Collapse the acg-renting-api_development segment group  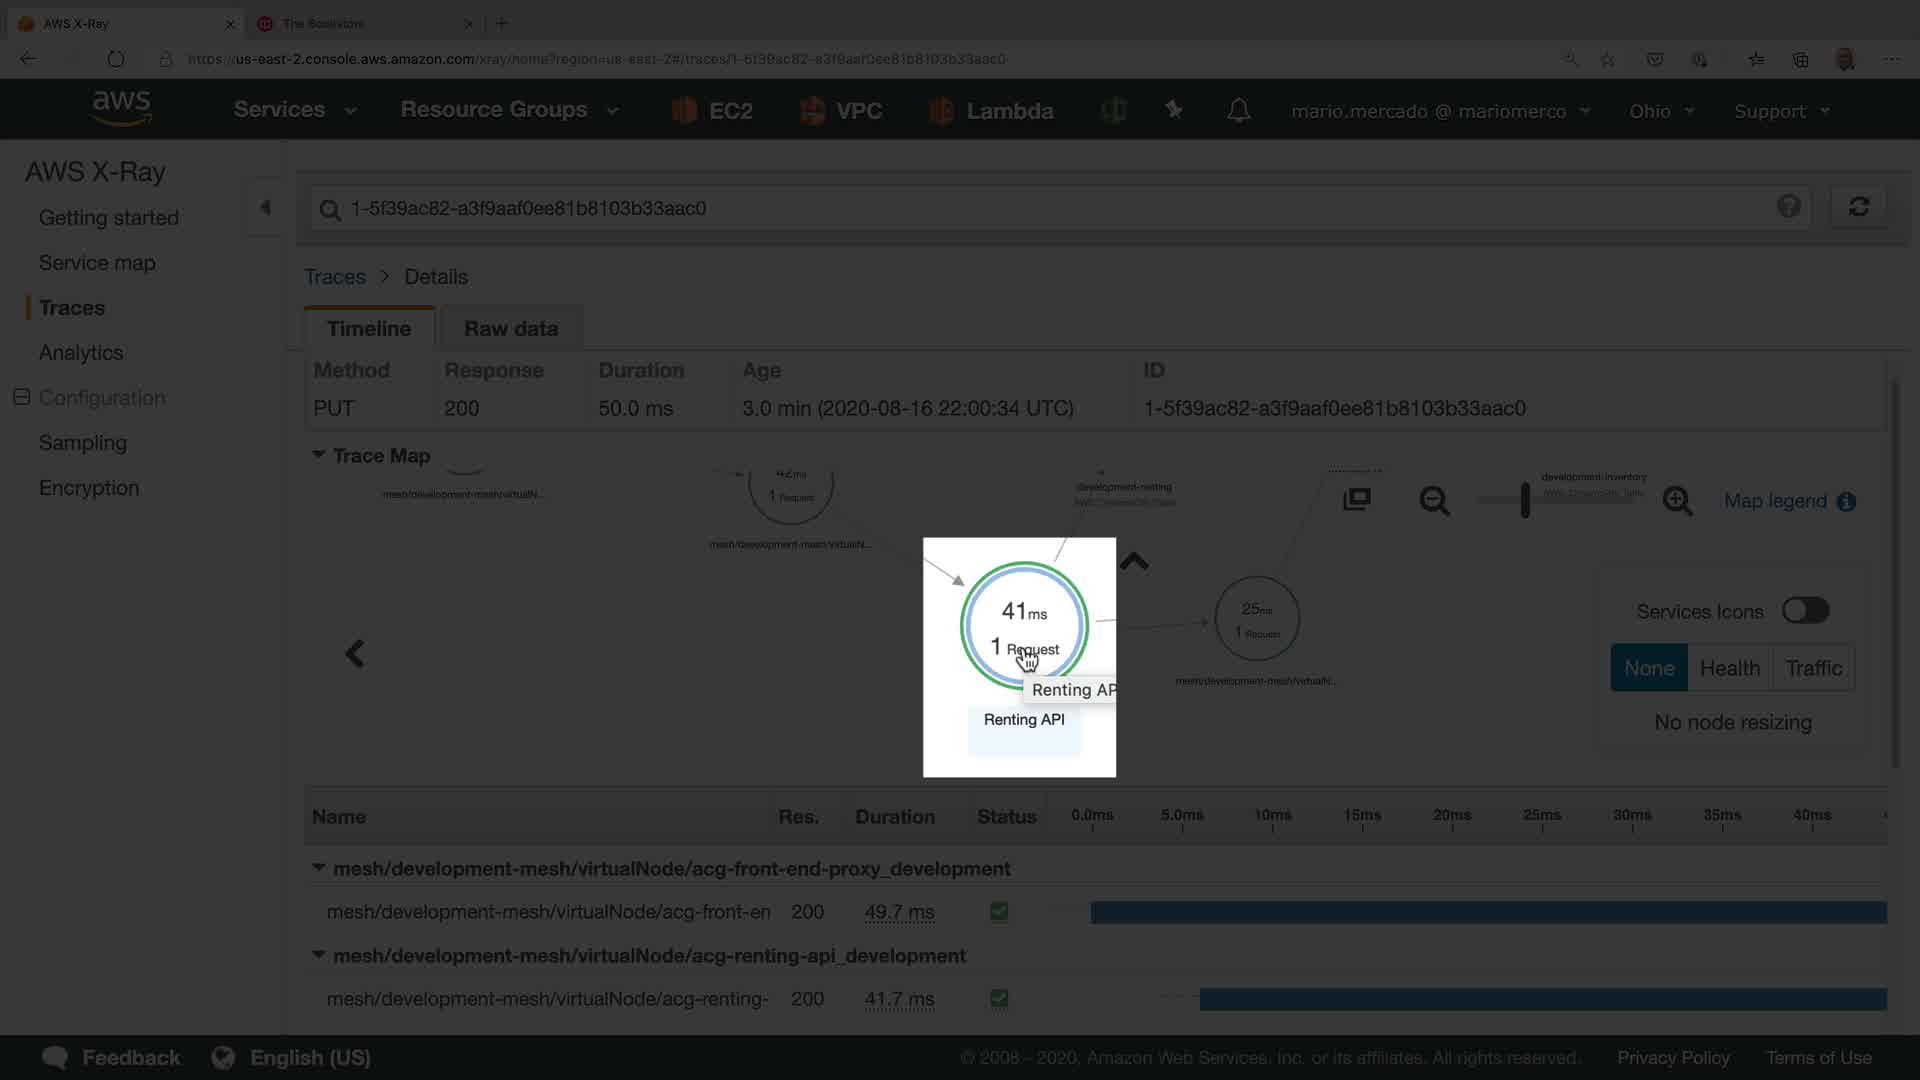319,955
